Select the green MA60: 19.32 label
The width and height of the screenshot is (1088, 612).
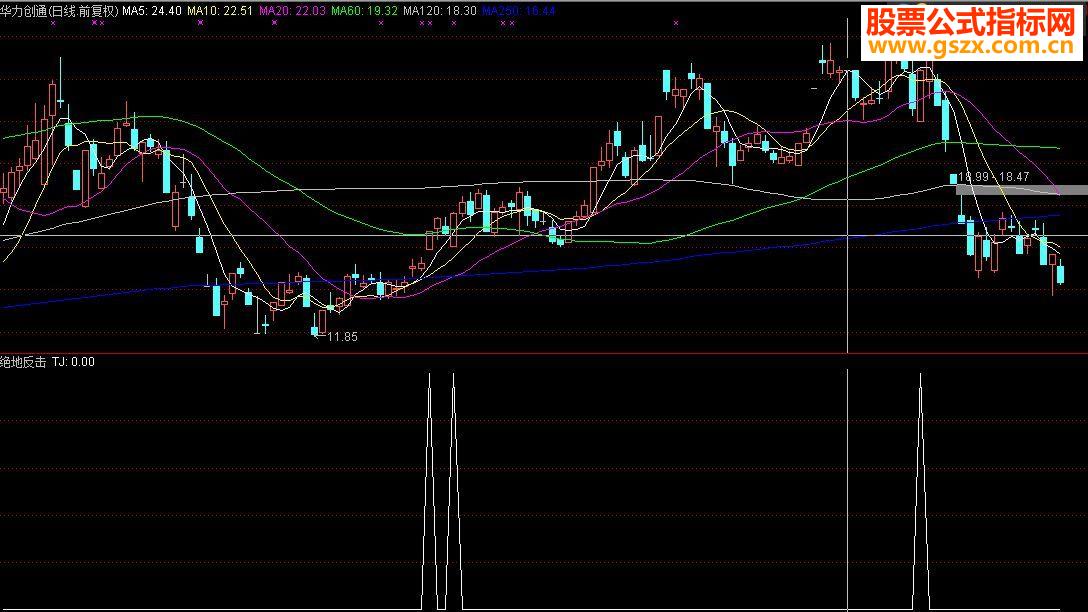pos(364,11)
